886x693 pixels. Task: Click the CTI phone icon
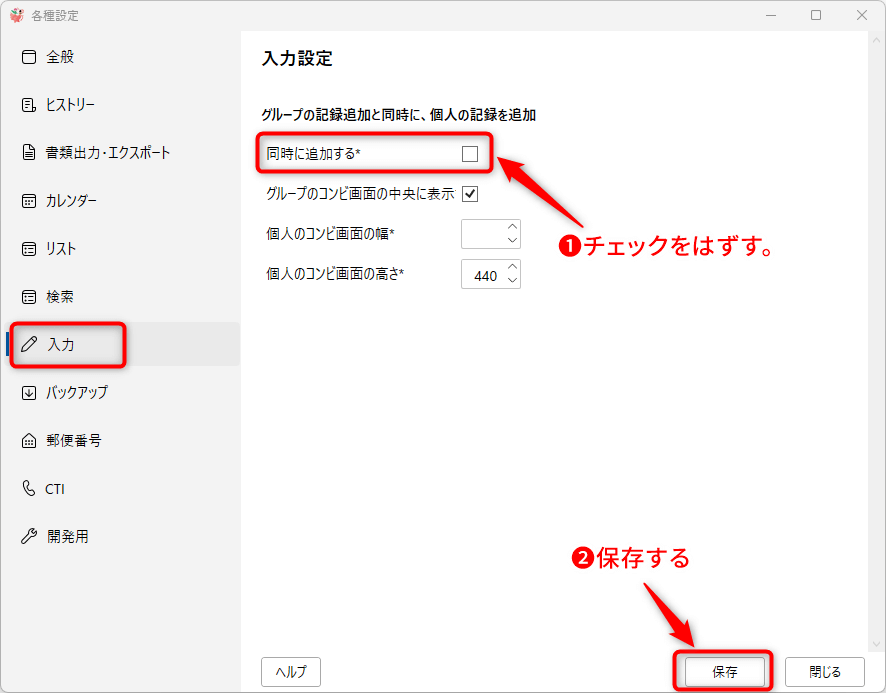tap(28, 488)
